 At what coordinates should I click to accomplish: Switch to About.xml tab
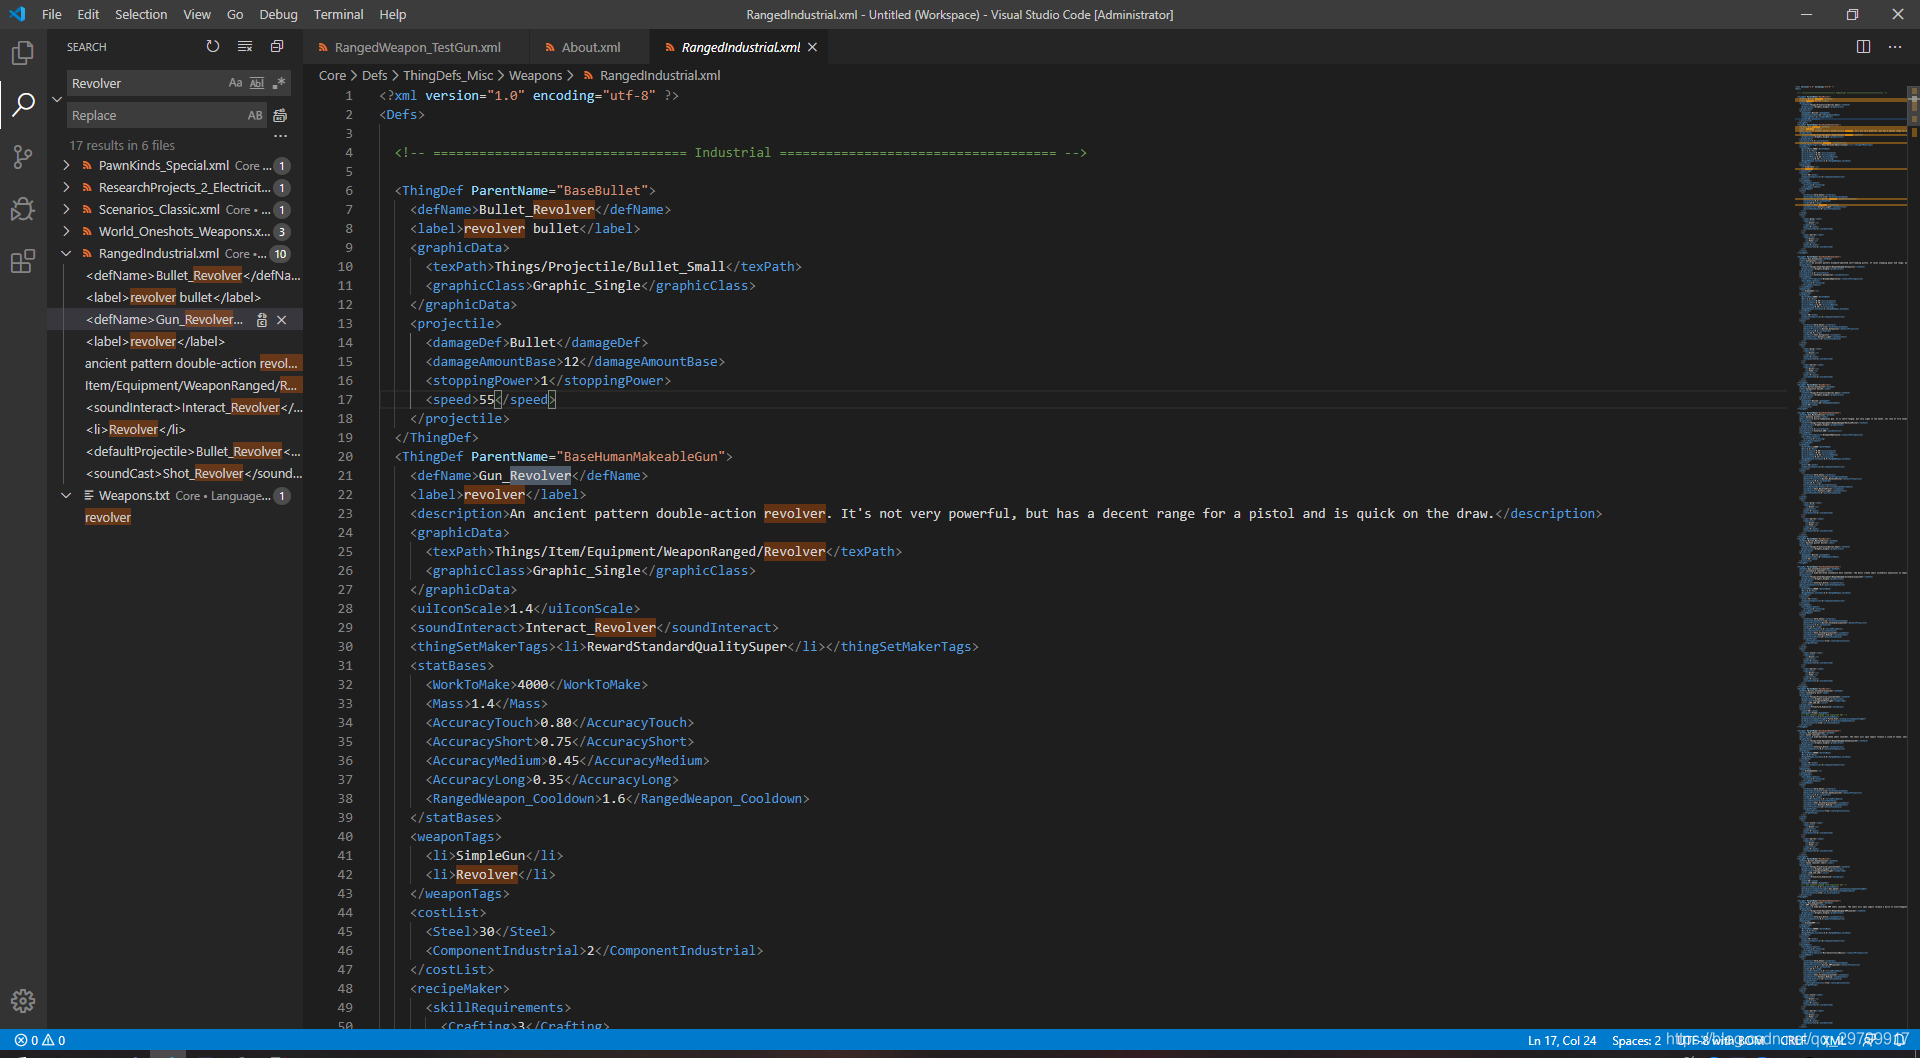coord(590,47)
